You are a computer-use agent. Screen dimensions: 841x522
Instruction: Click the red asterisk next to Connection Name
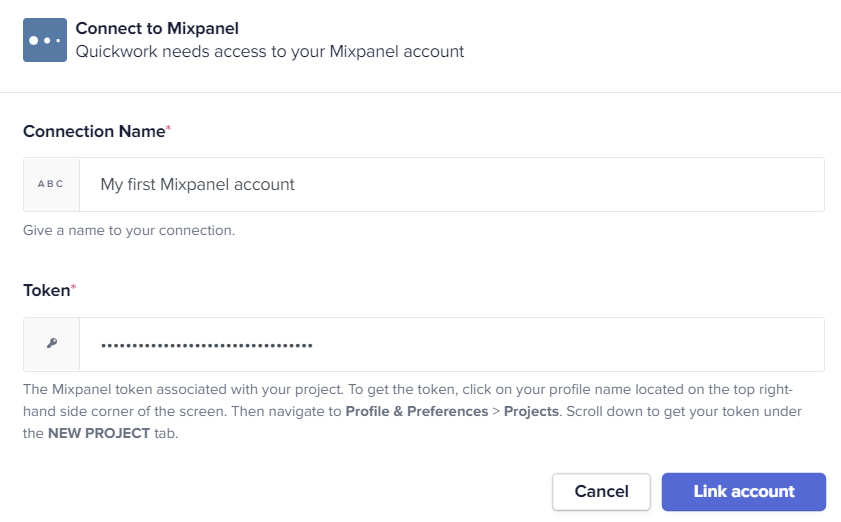(168, 128)
